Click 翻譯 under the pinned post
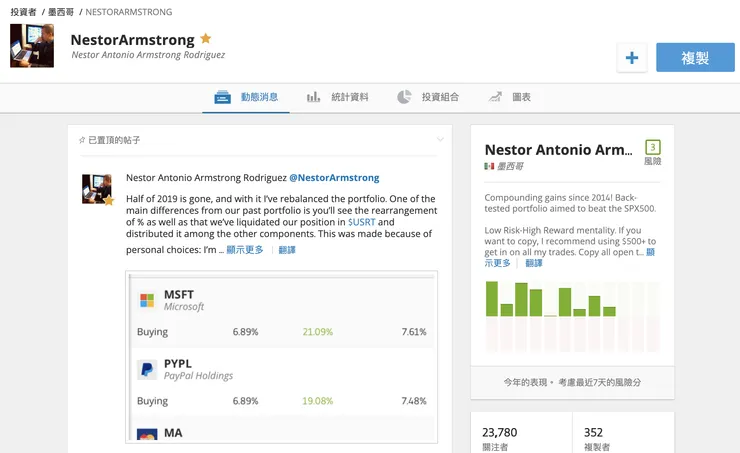This screenshot has width=740, height=453. pyautogui.click(x=287, y=250)
